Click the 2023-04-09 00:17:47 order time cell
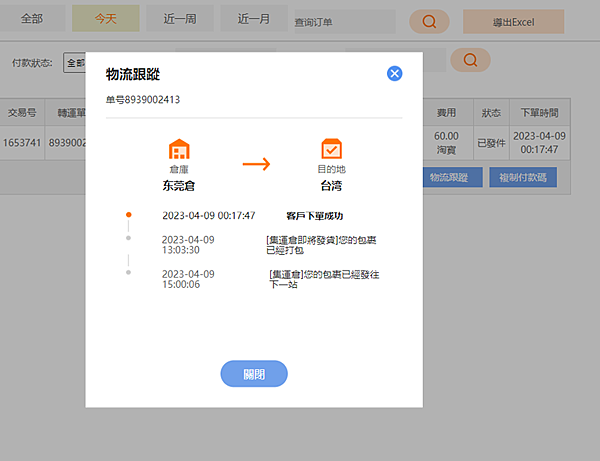The image size is (600, 461). point(540,143)
